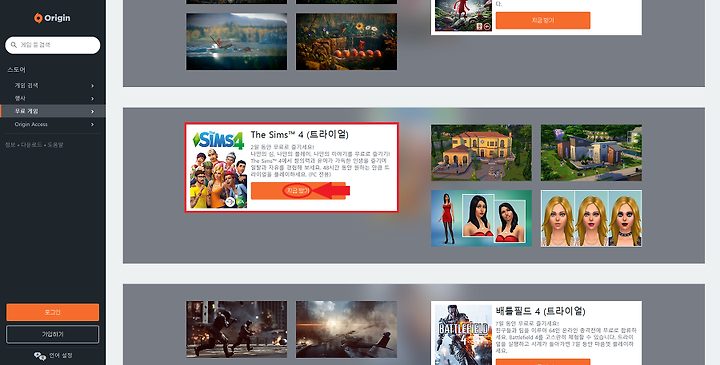Open Sims 4 red dress character screenshot
Image resolution: width=720 pixels, height=365 pixels.
[x=481, y=218]
